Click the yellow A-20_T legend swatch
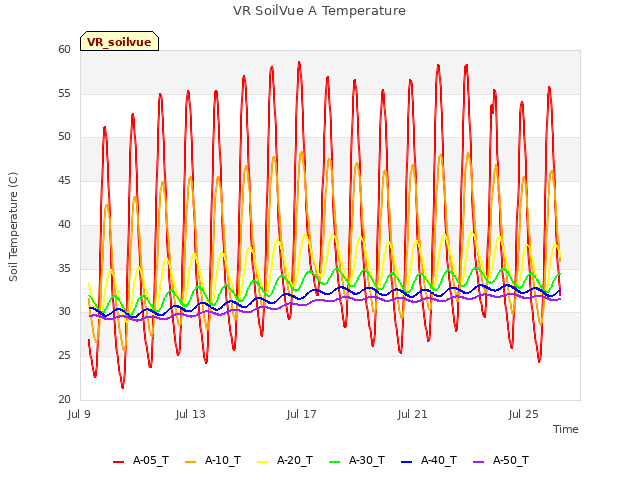640x480 pixels. (262, 462)
